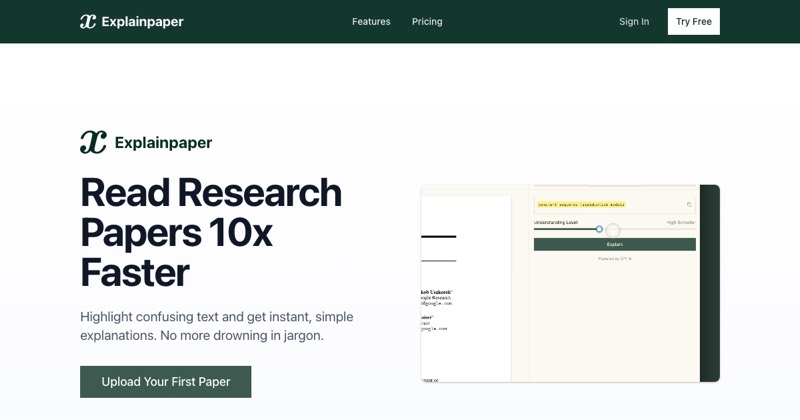800x420 pixels.
Task: Click the large Explainpaper hero logo icon
Action: coord(93,142)
